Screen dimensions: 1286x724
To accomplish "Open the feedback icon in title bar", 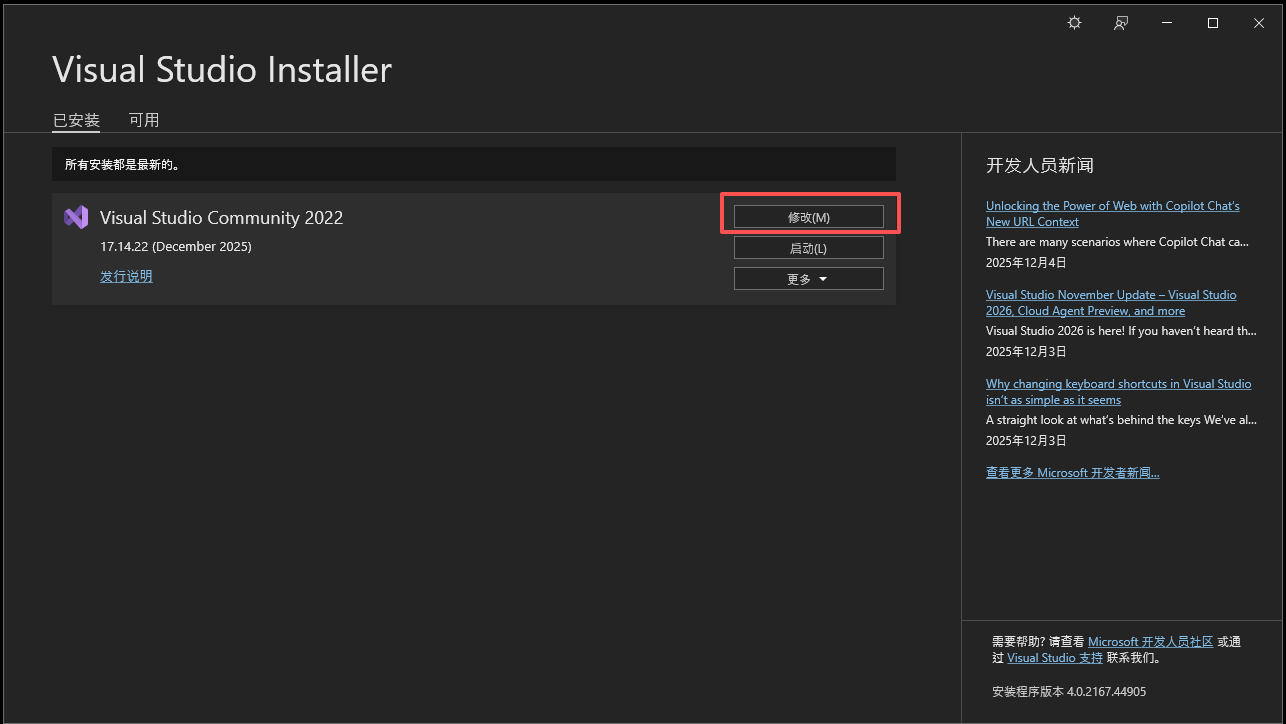I will [1121, 23].
